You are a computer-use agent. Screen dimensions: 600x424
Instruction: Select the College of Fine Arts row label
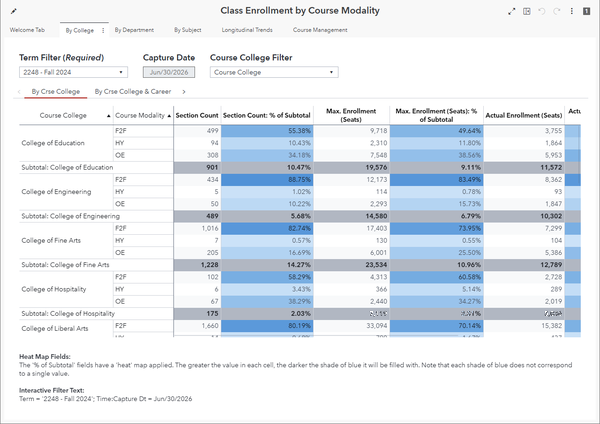(x=51, y=240)
